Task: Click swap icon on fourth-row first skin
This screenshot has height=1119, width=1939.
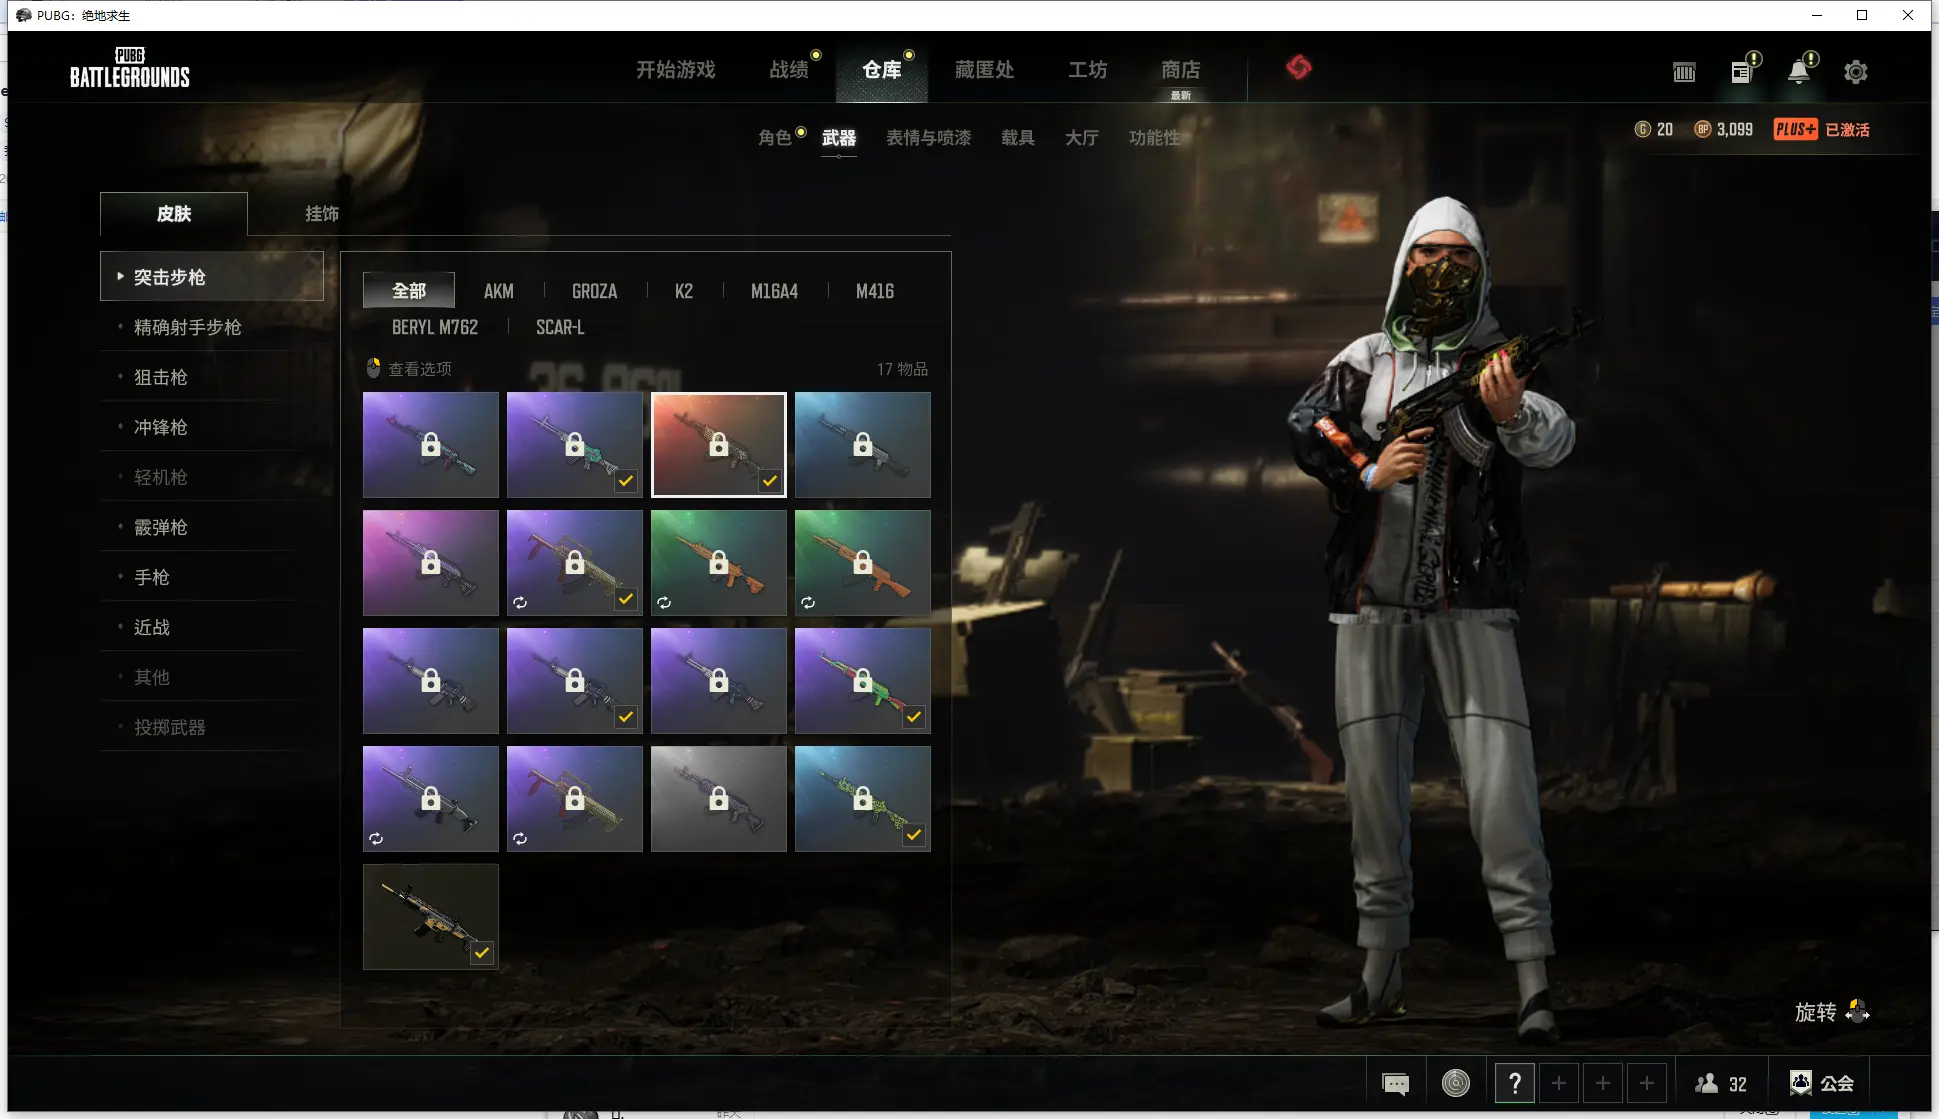Action: [x=376, y=839]
